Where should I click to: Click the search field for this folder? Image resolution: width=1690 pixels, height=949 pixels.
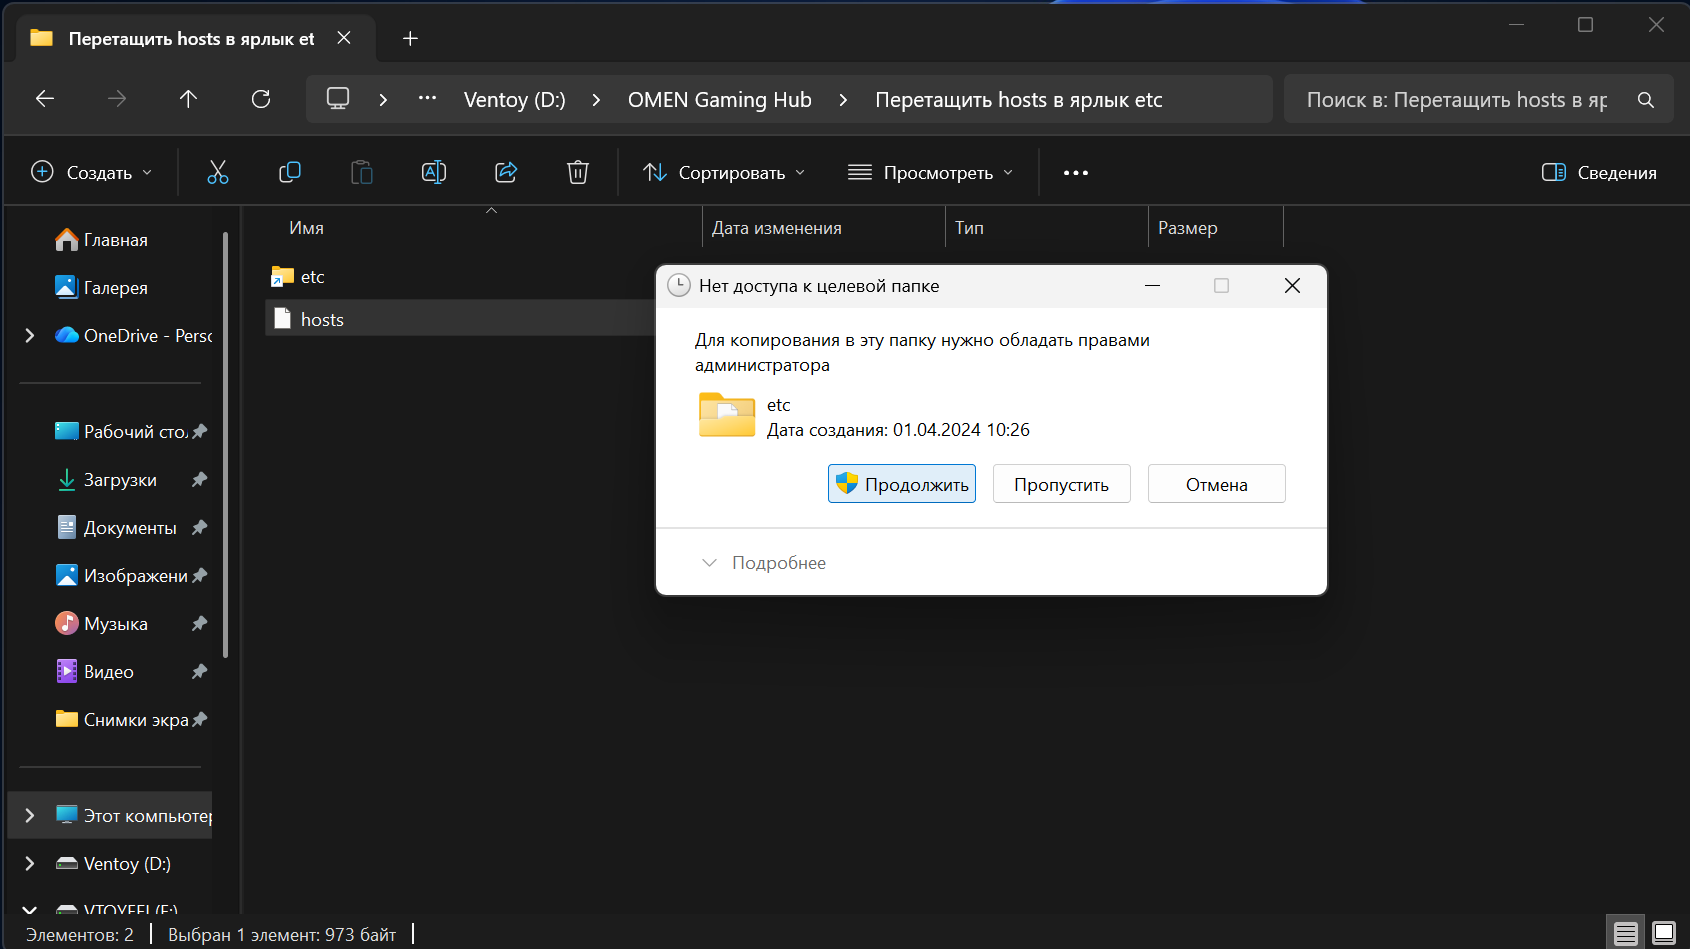pos(1460,100)
